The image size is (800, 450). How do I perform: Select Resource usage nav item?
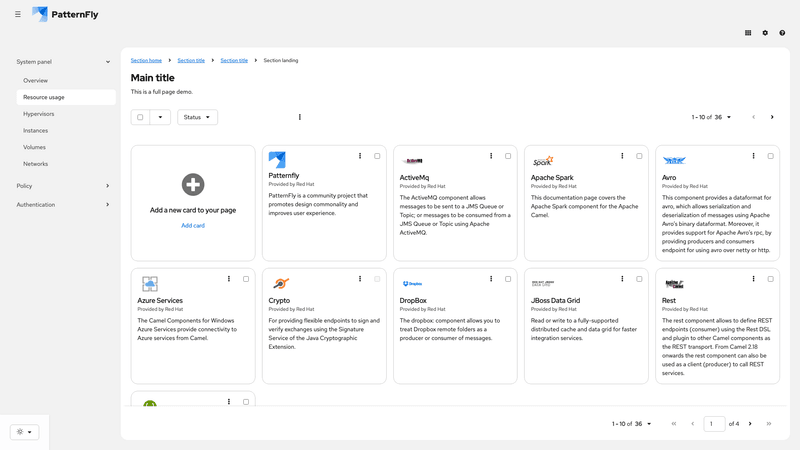pyautogui.click(x=66, y=97)
